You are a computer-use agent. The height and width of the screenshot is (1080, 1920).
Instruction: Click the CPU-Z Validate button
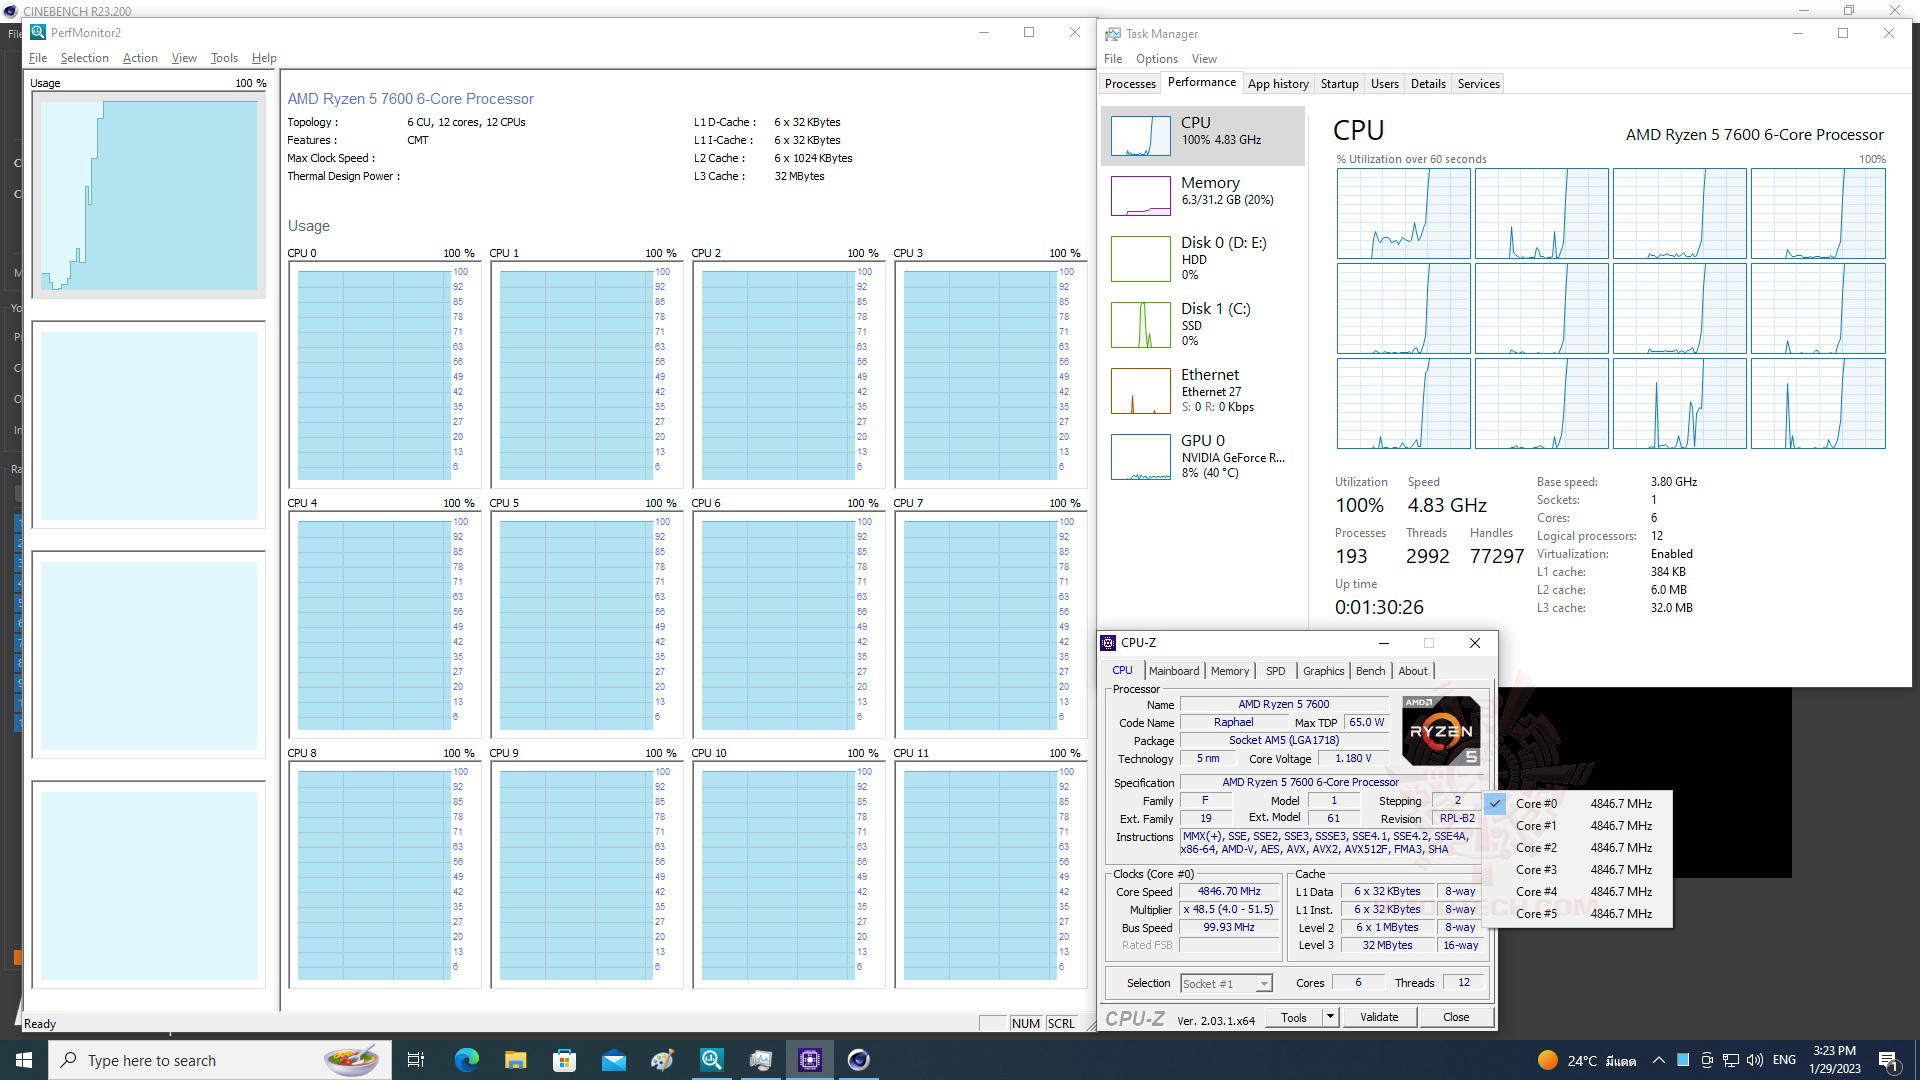pos(1378,1017)
